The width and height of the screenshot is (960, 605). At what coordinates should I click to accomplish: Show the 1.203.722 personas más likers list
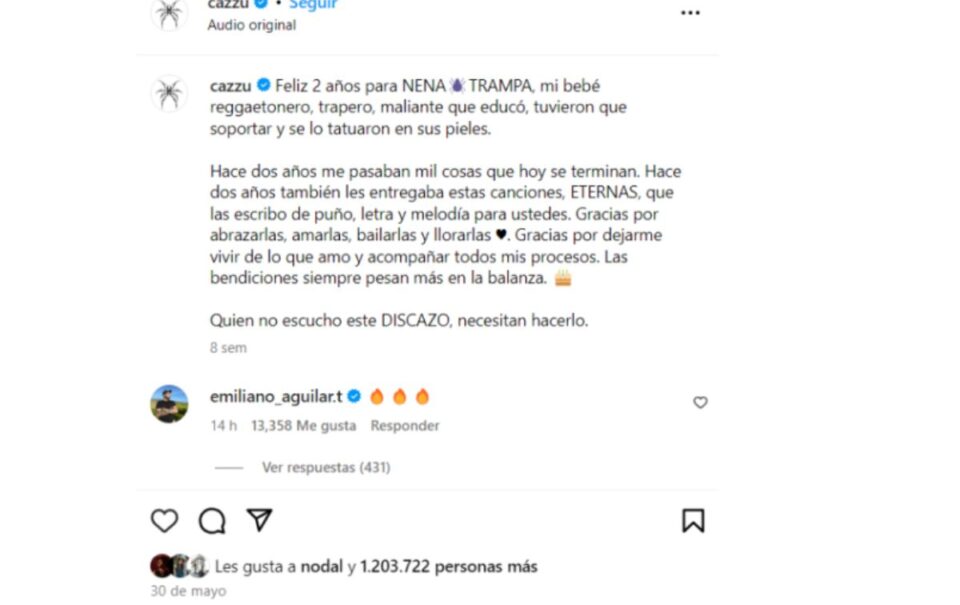pos(448,566)
